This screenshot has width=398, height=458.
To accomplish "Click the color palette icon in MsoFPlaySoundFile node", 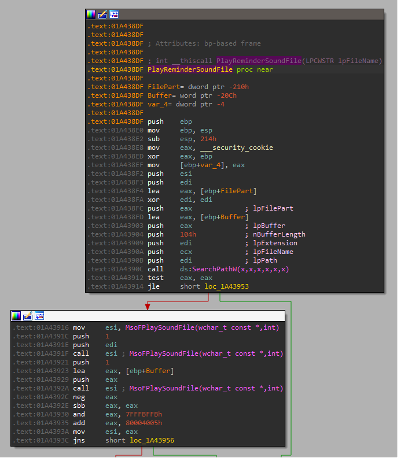I will pos(16,316).
